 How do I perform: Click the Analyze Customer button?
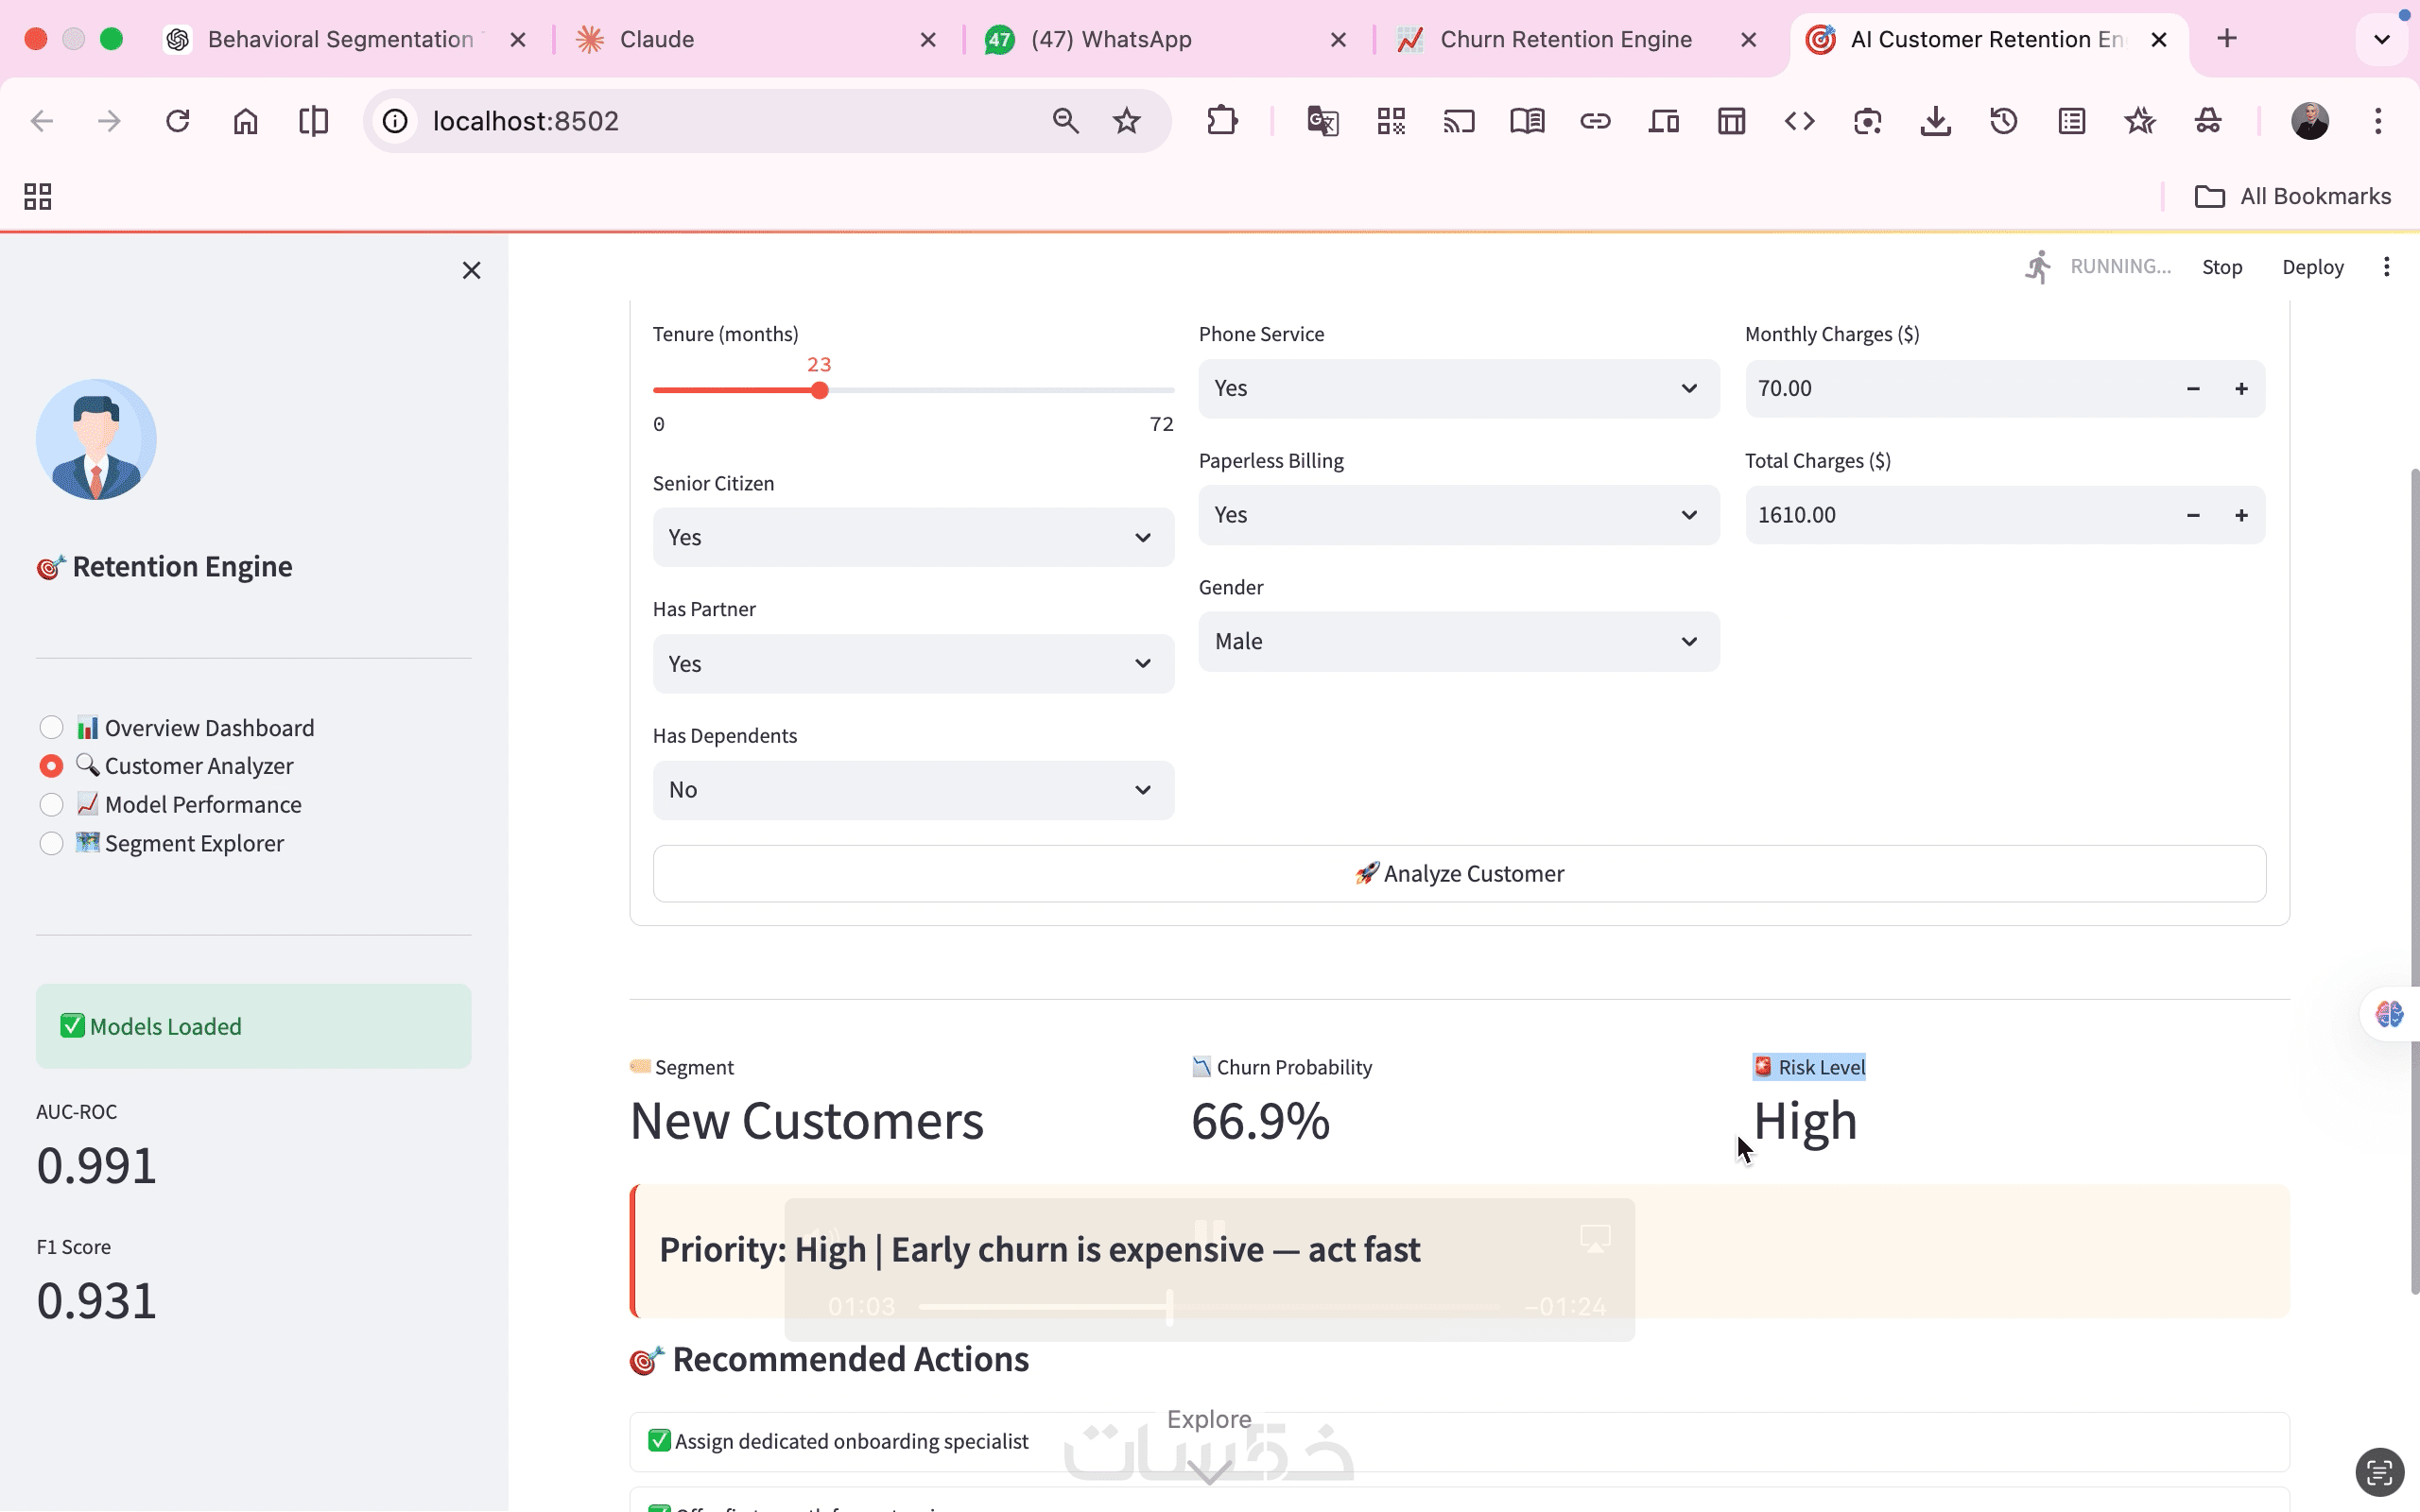point(1458,874)
